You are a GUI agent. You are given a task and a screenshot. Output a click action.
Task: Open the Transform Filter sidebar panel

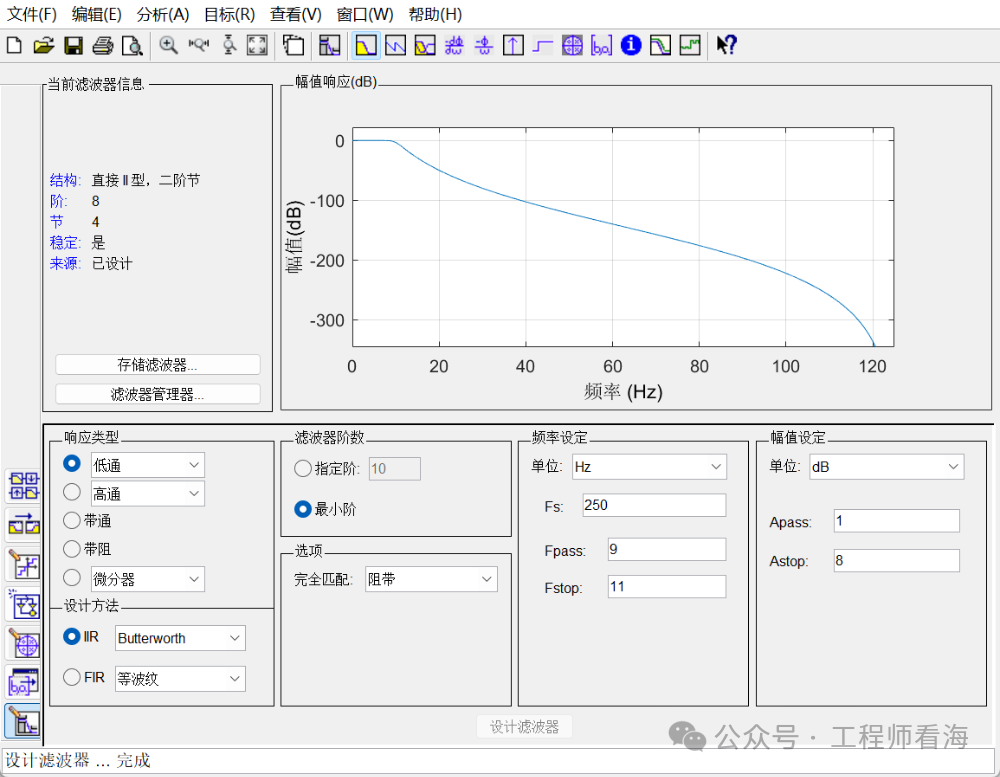click(x=24, y=525)
